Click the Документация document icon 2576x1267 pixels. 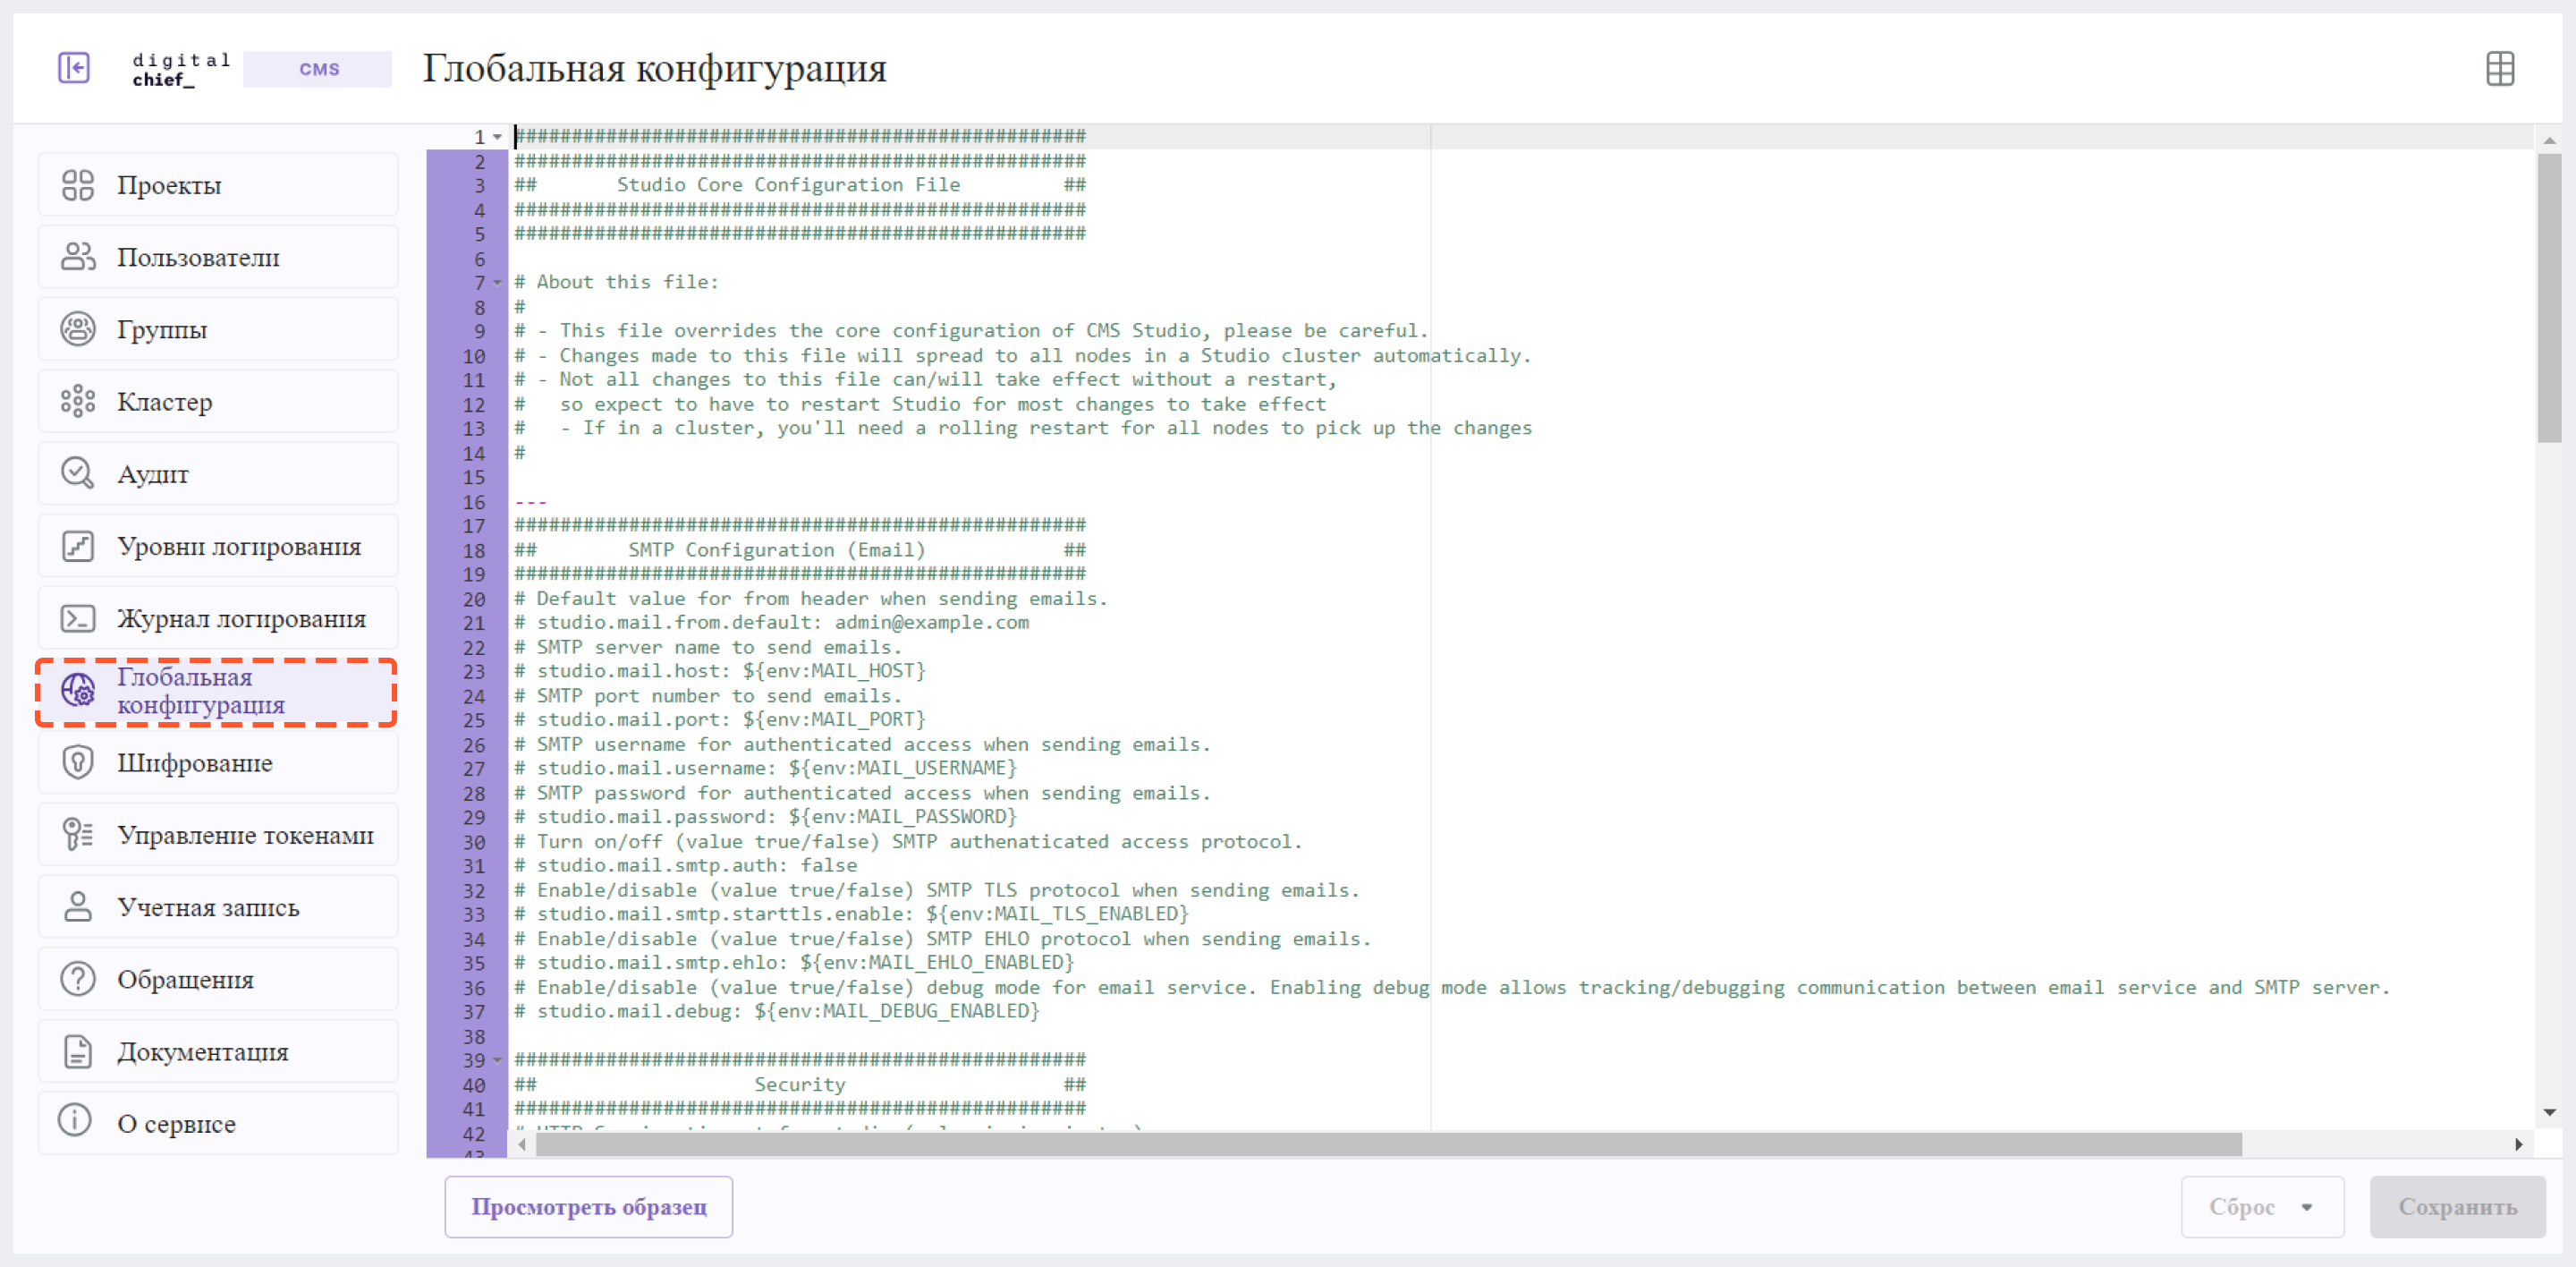tap(78, 1051)
